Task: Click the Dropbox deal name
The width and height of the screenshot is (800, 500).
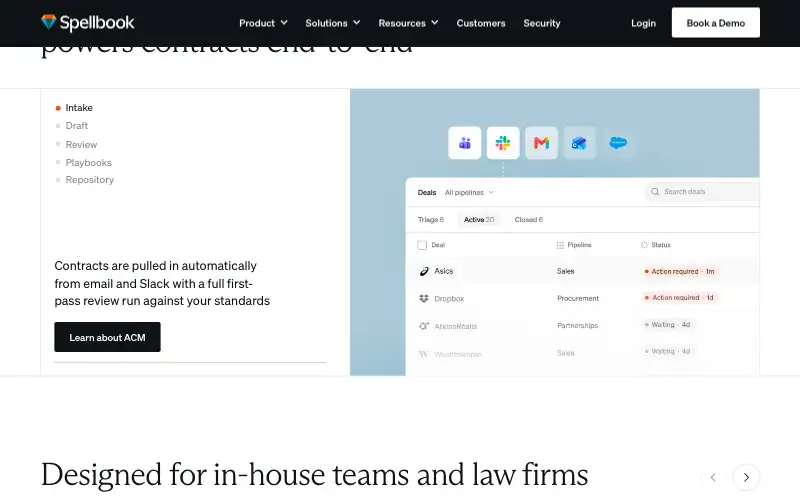Action: tap(449, 298)
